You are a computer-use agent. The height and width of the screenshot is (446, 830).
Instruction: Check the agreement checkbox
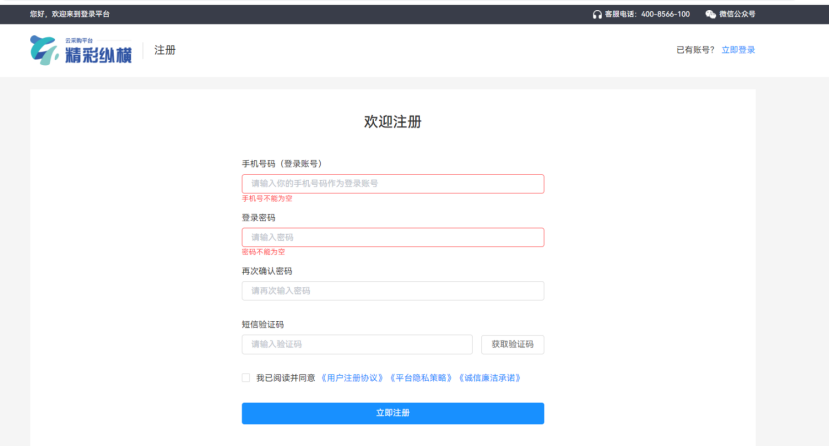pos(246,378)
